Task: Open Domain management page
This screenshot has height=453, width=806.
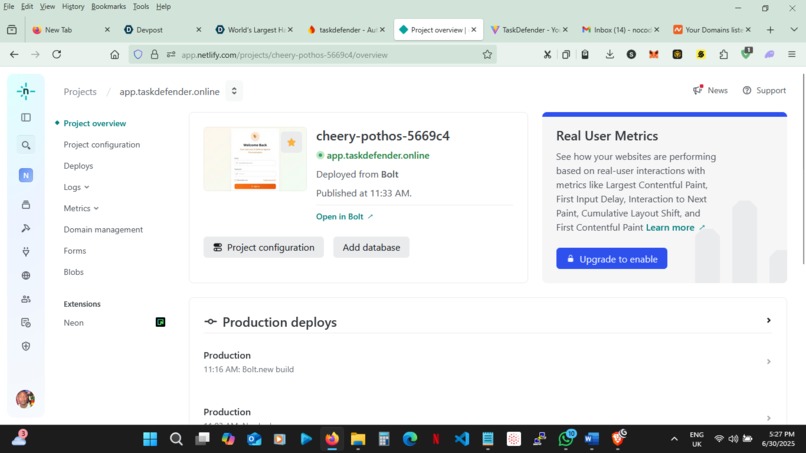Action: (x=103, y=229)
